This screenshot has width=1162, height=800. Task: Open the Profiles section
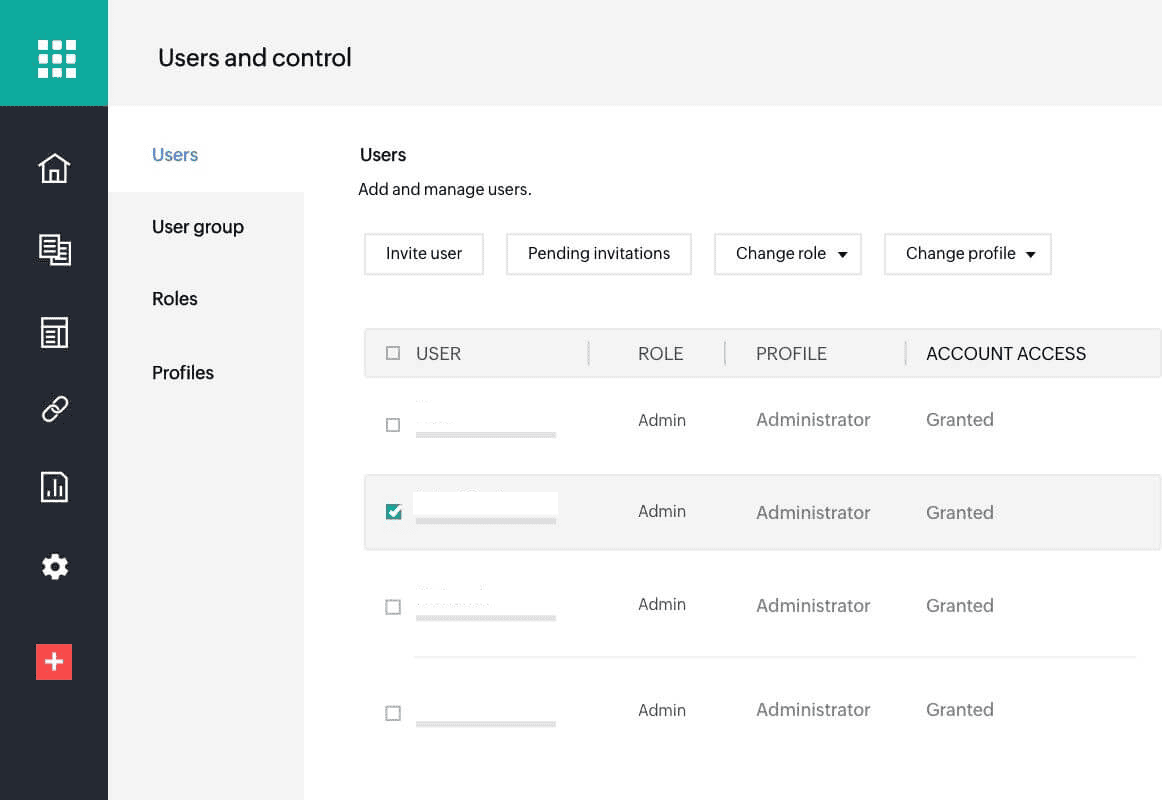pos(183,373)
